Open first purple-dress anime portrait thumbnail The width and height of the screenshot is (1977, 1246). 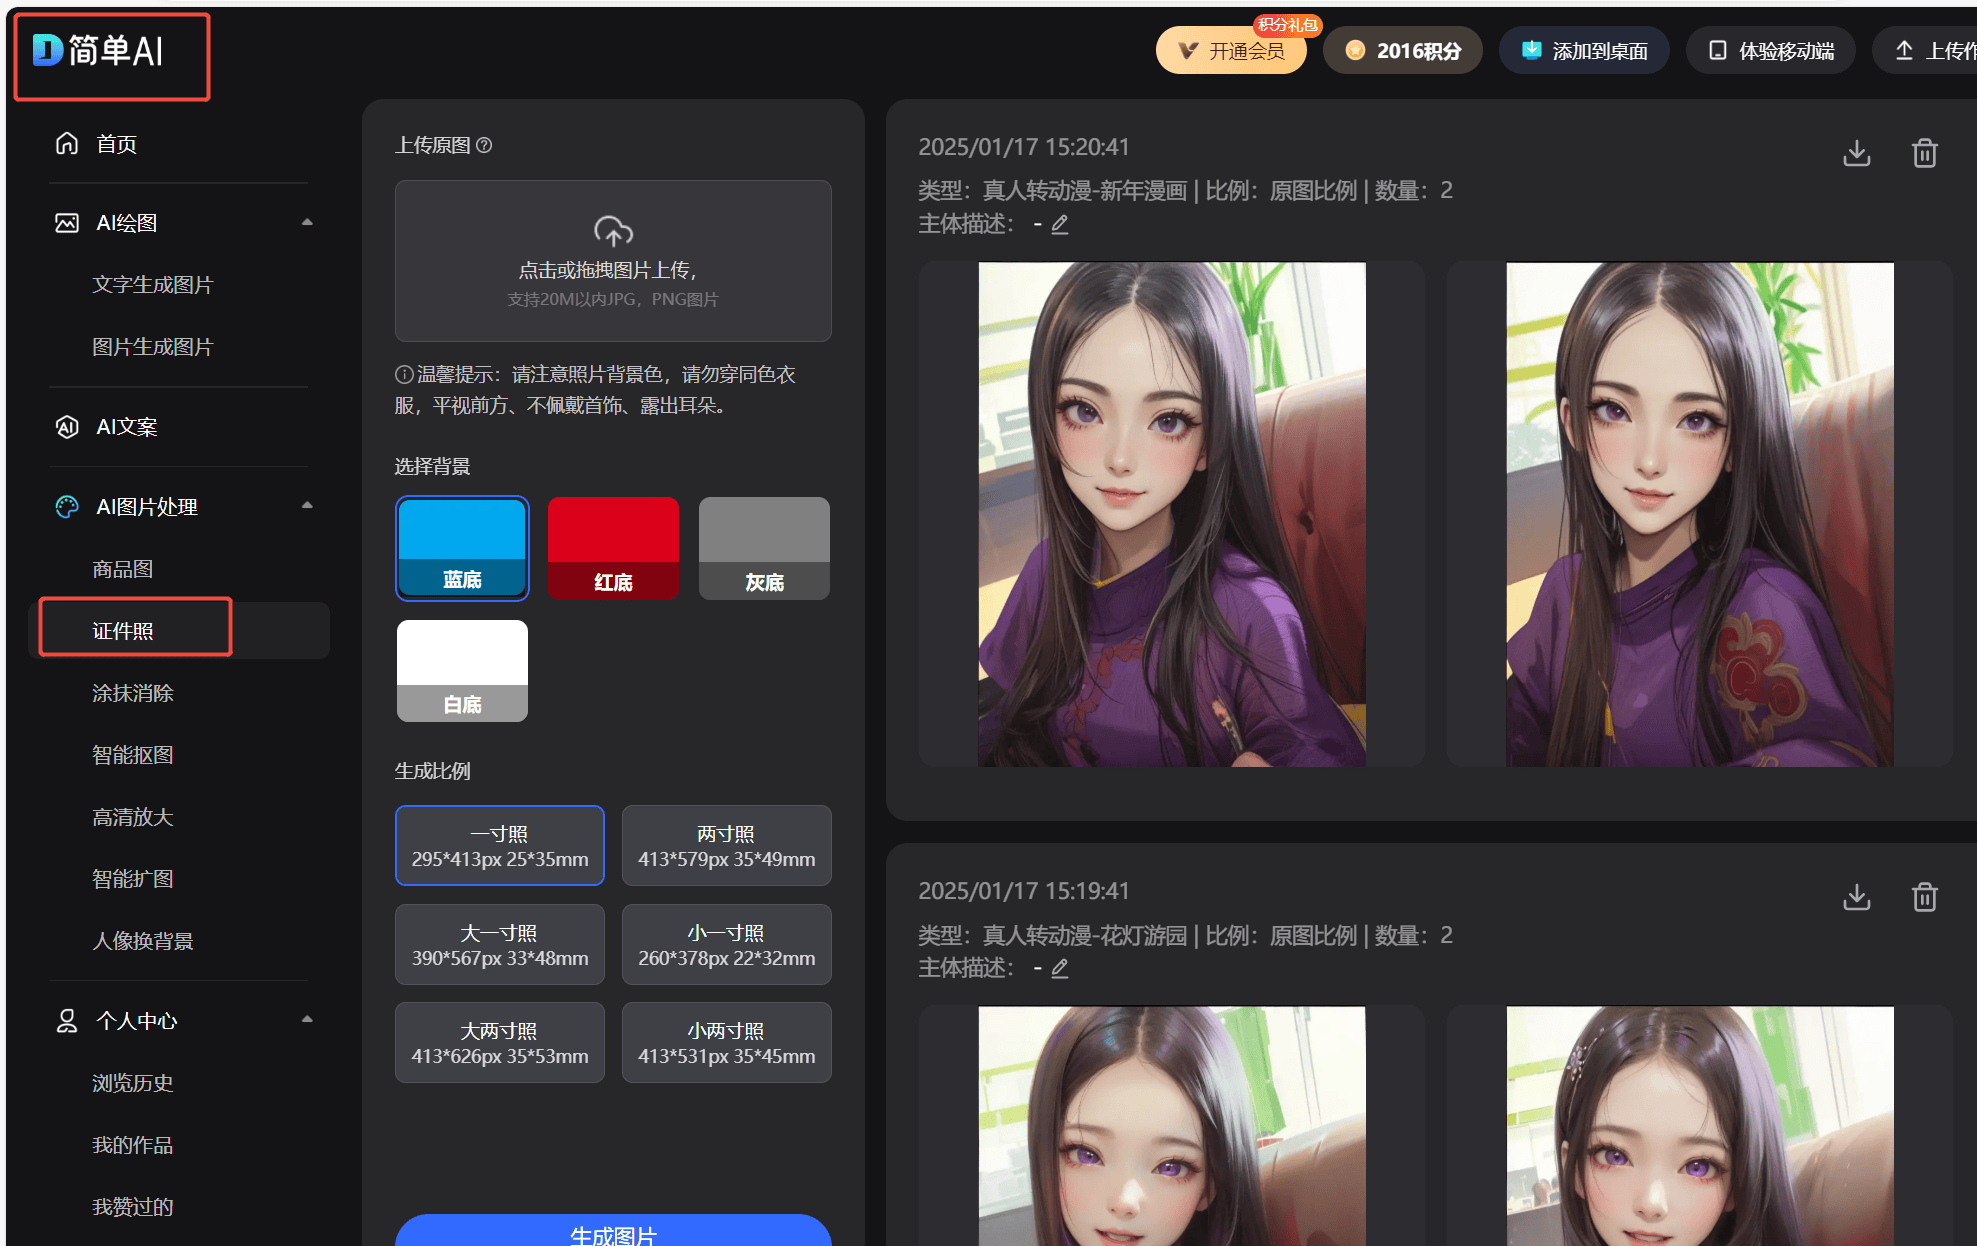pos(1171,514)
